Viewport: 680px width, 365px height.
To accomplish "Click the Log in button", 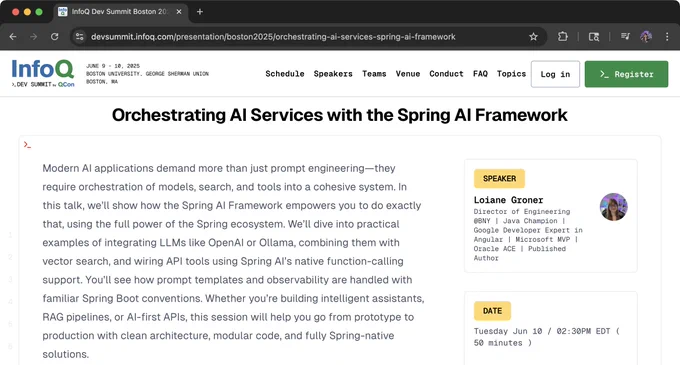I will (555, 74).
